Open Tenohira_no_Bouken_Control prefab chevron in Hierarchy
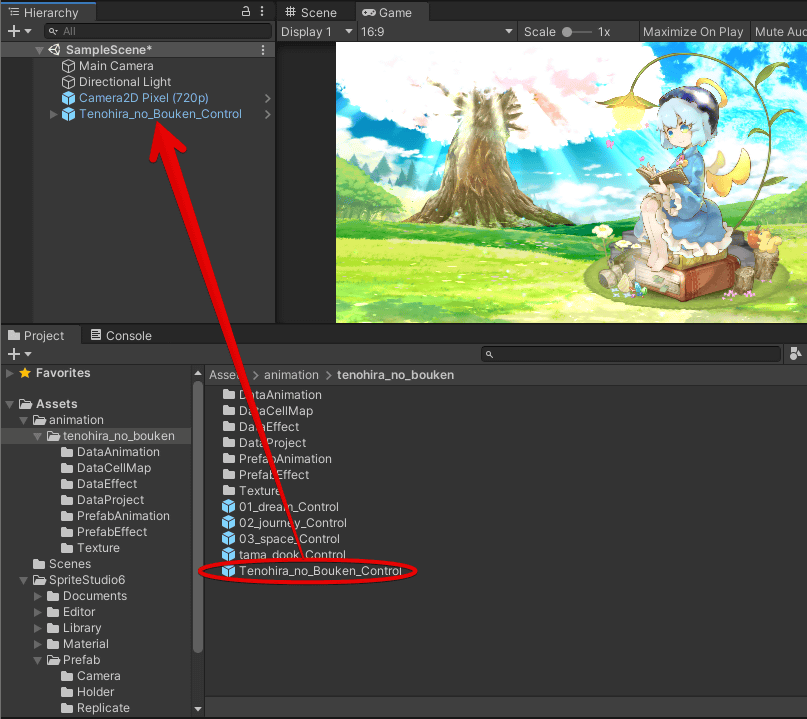 [268, 114]
